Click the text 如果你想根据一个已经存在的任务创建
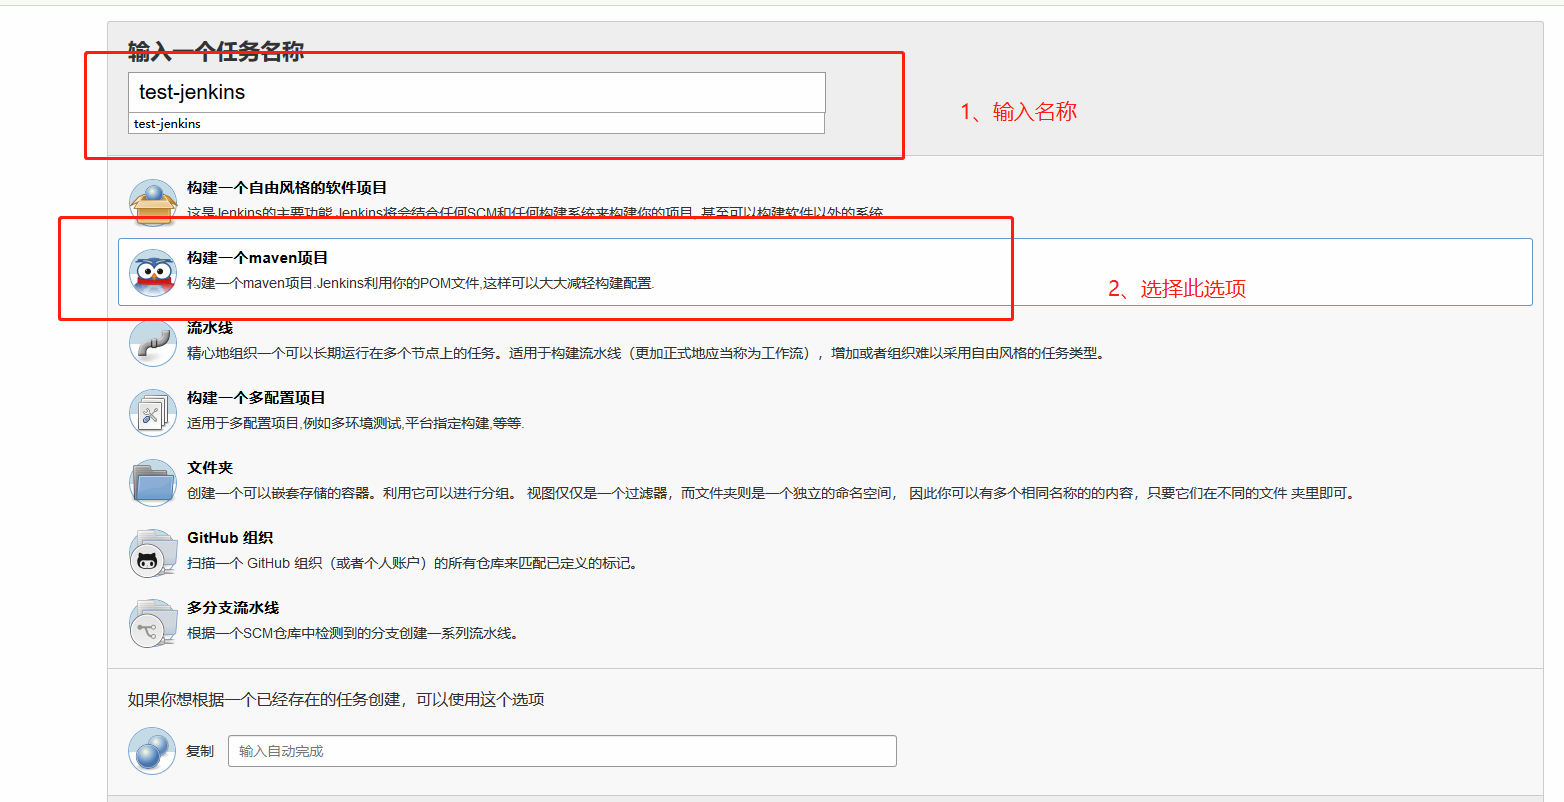The image size is (1564, 802). (336, 699)
